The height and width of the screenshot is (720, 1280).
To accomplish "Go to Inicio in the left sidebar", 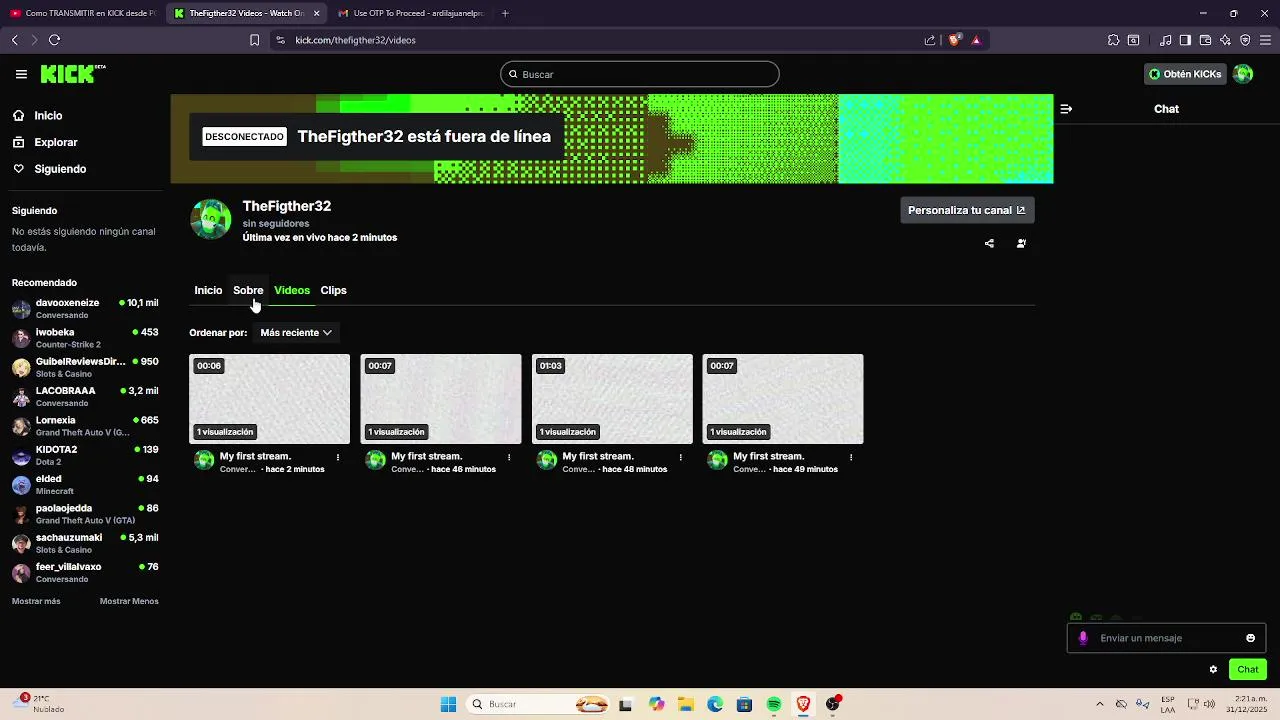I will point(38,116).
